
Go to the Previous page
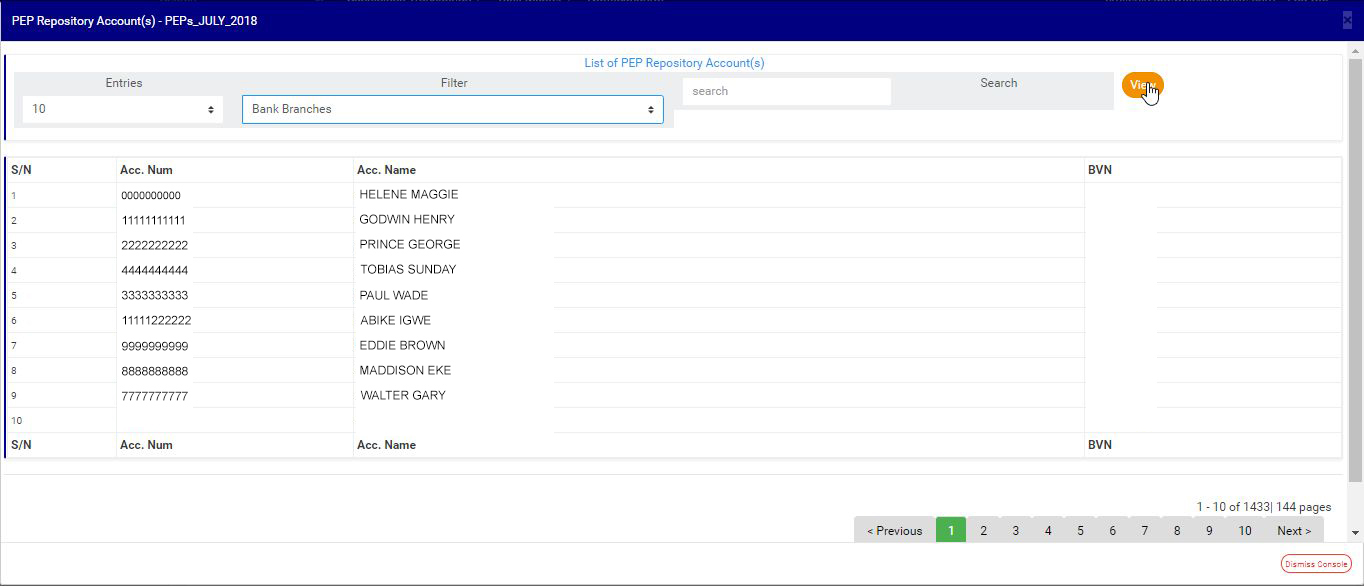point(894,531)
